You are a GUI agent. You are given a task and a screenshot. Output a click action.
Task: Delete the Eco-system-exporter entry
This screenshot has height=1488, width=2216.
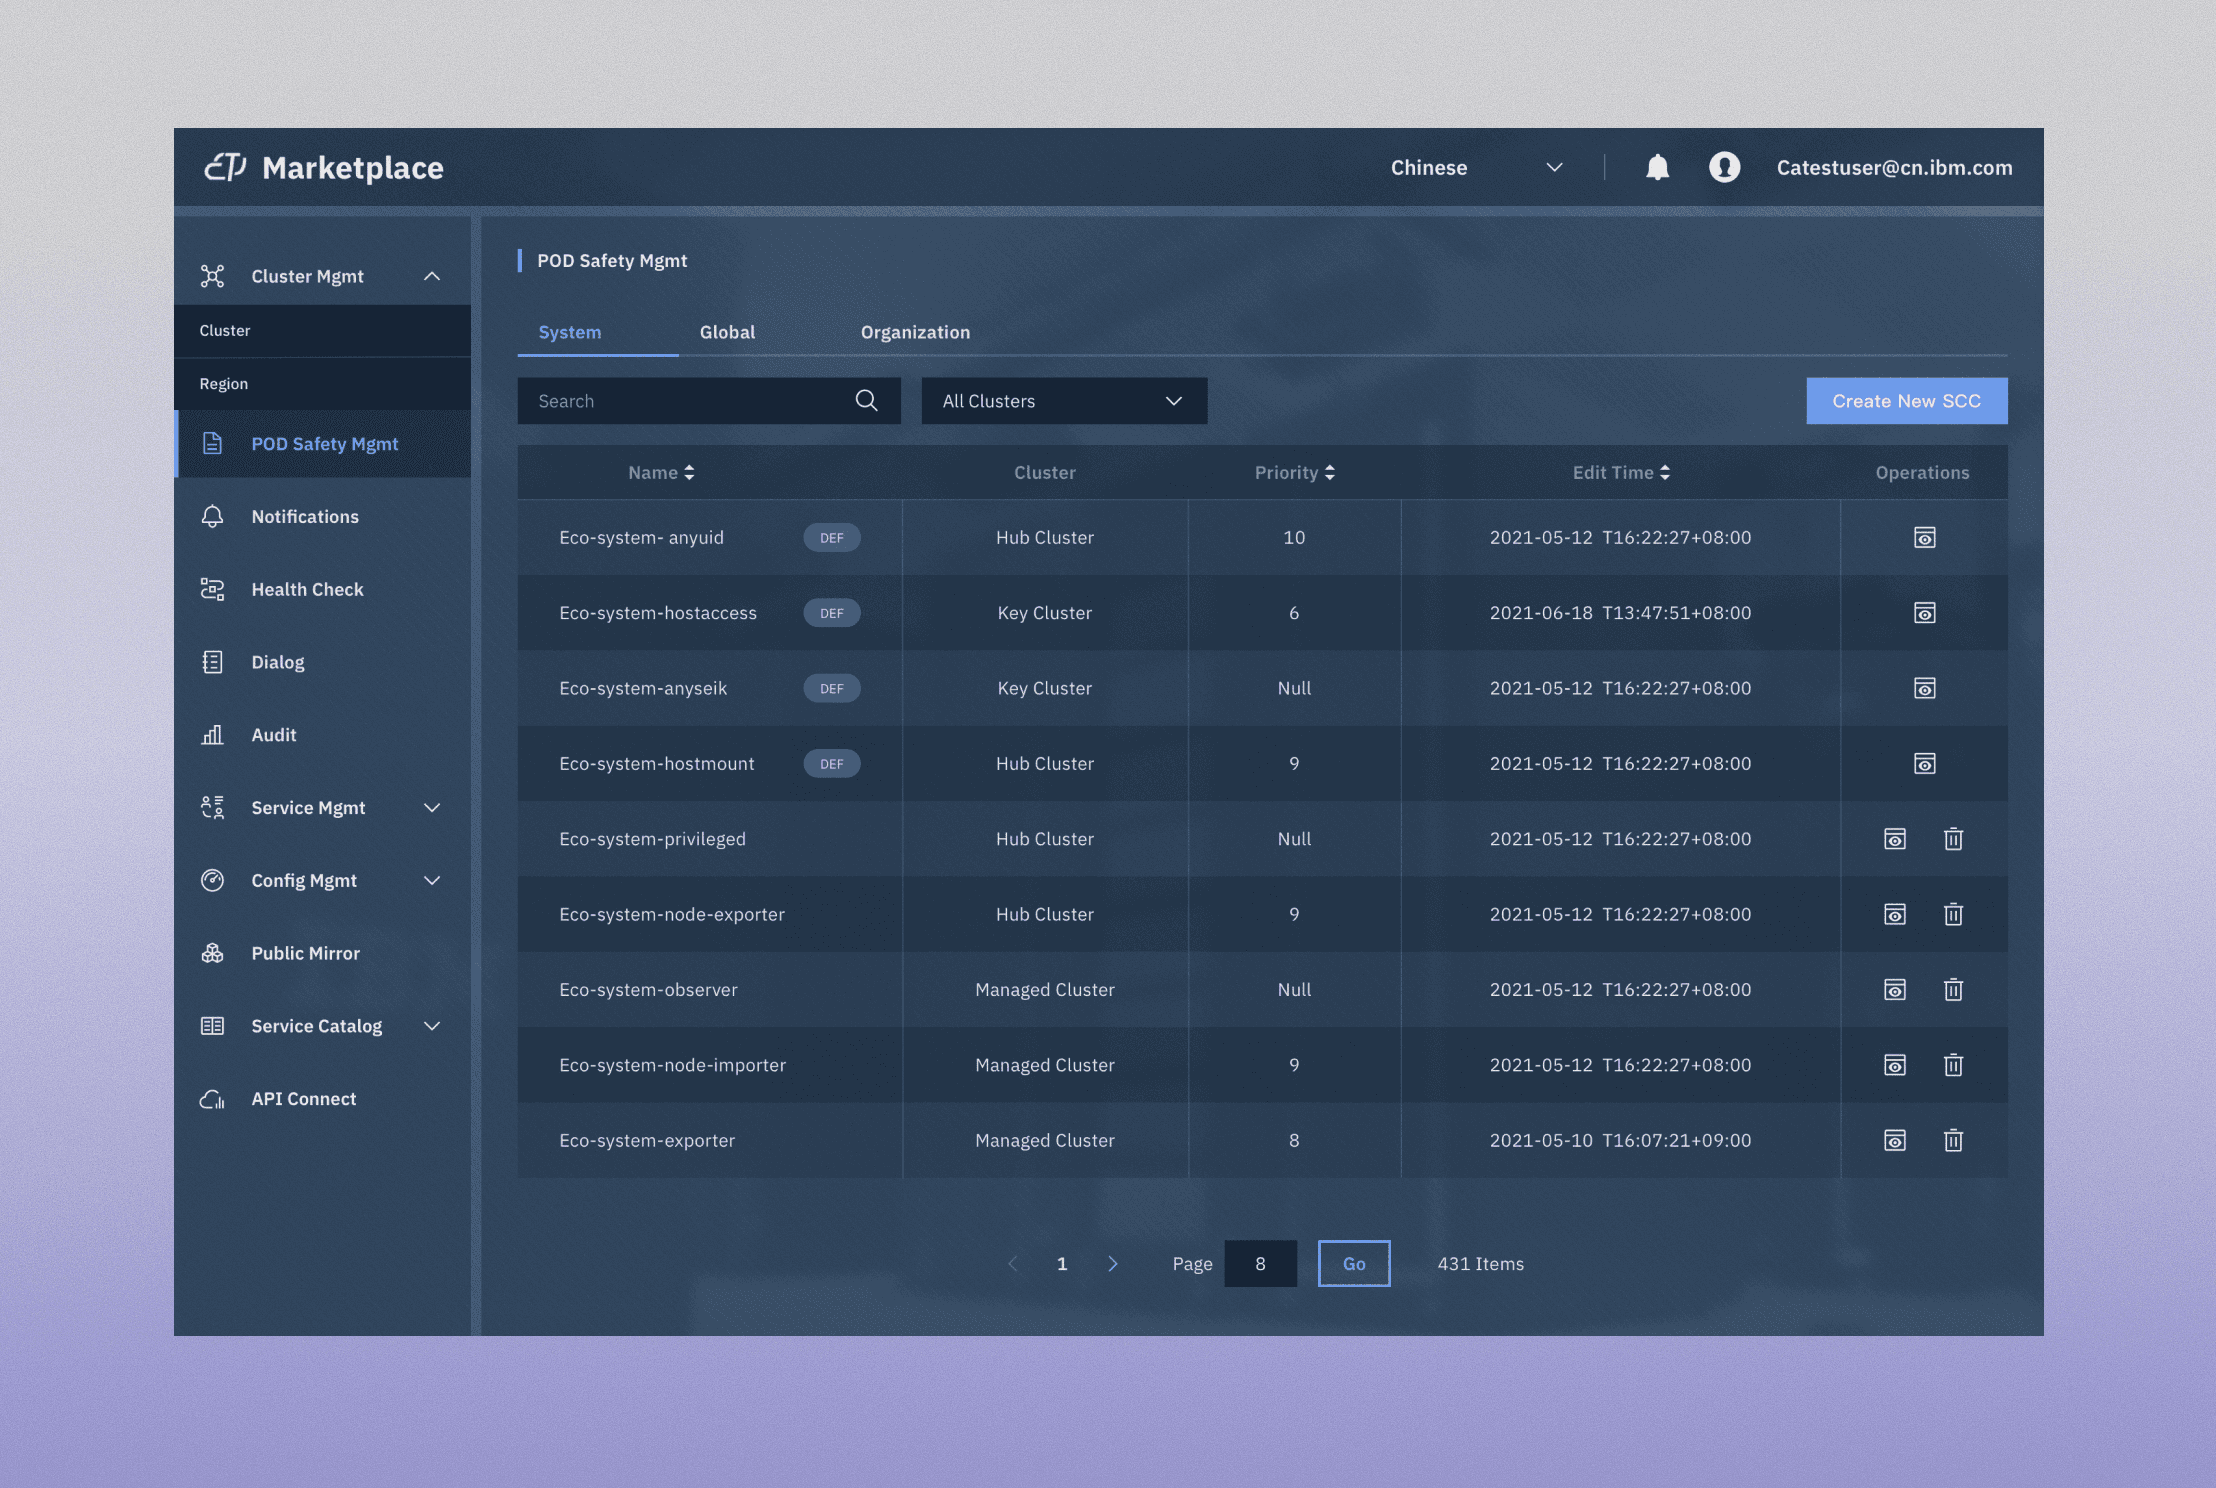[x=1953, y=1140]
